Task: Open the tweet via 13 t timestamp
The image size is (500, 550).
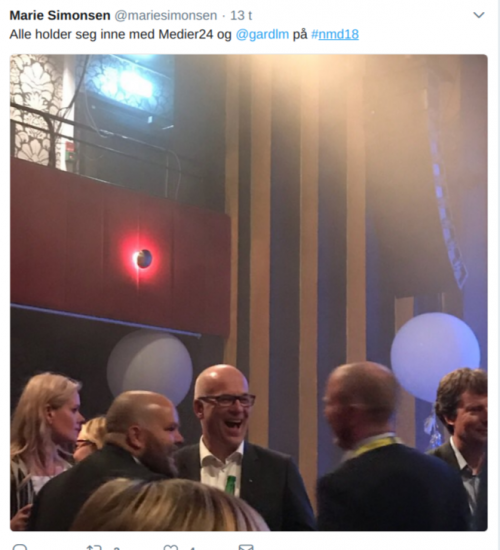Action: [x=241, y=15]
